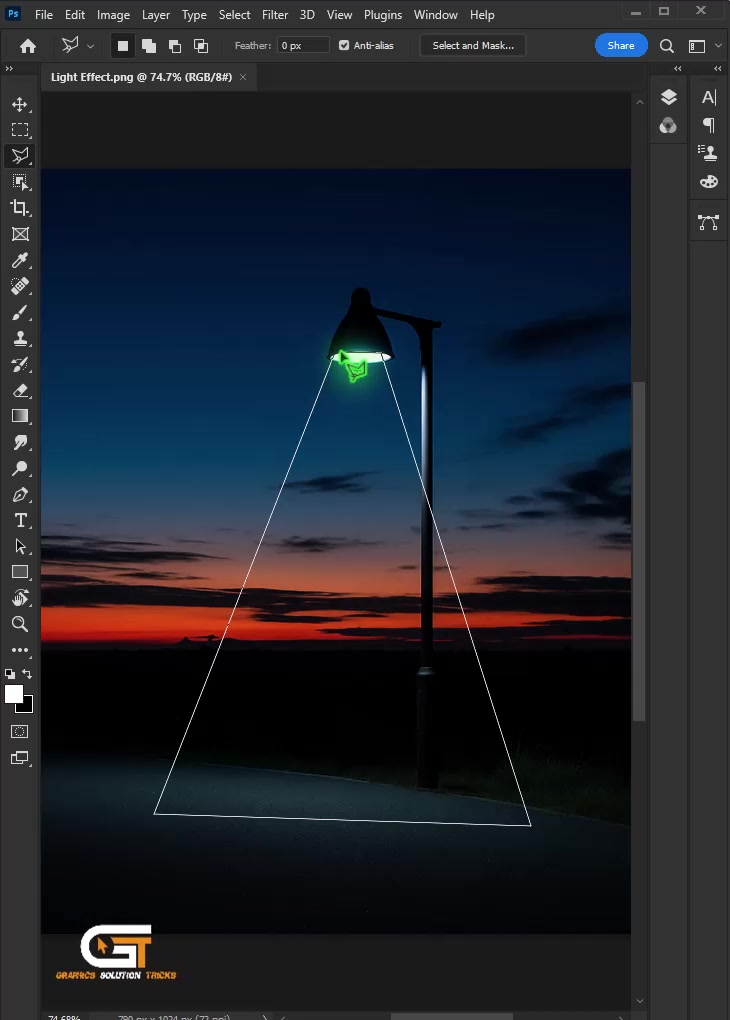Go to Photoshop Home screen
This screenshot has height=1020, width=730.
[28, 46]
